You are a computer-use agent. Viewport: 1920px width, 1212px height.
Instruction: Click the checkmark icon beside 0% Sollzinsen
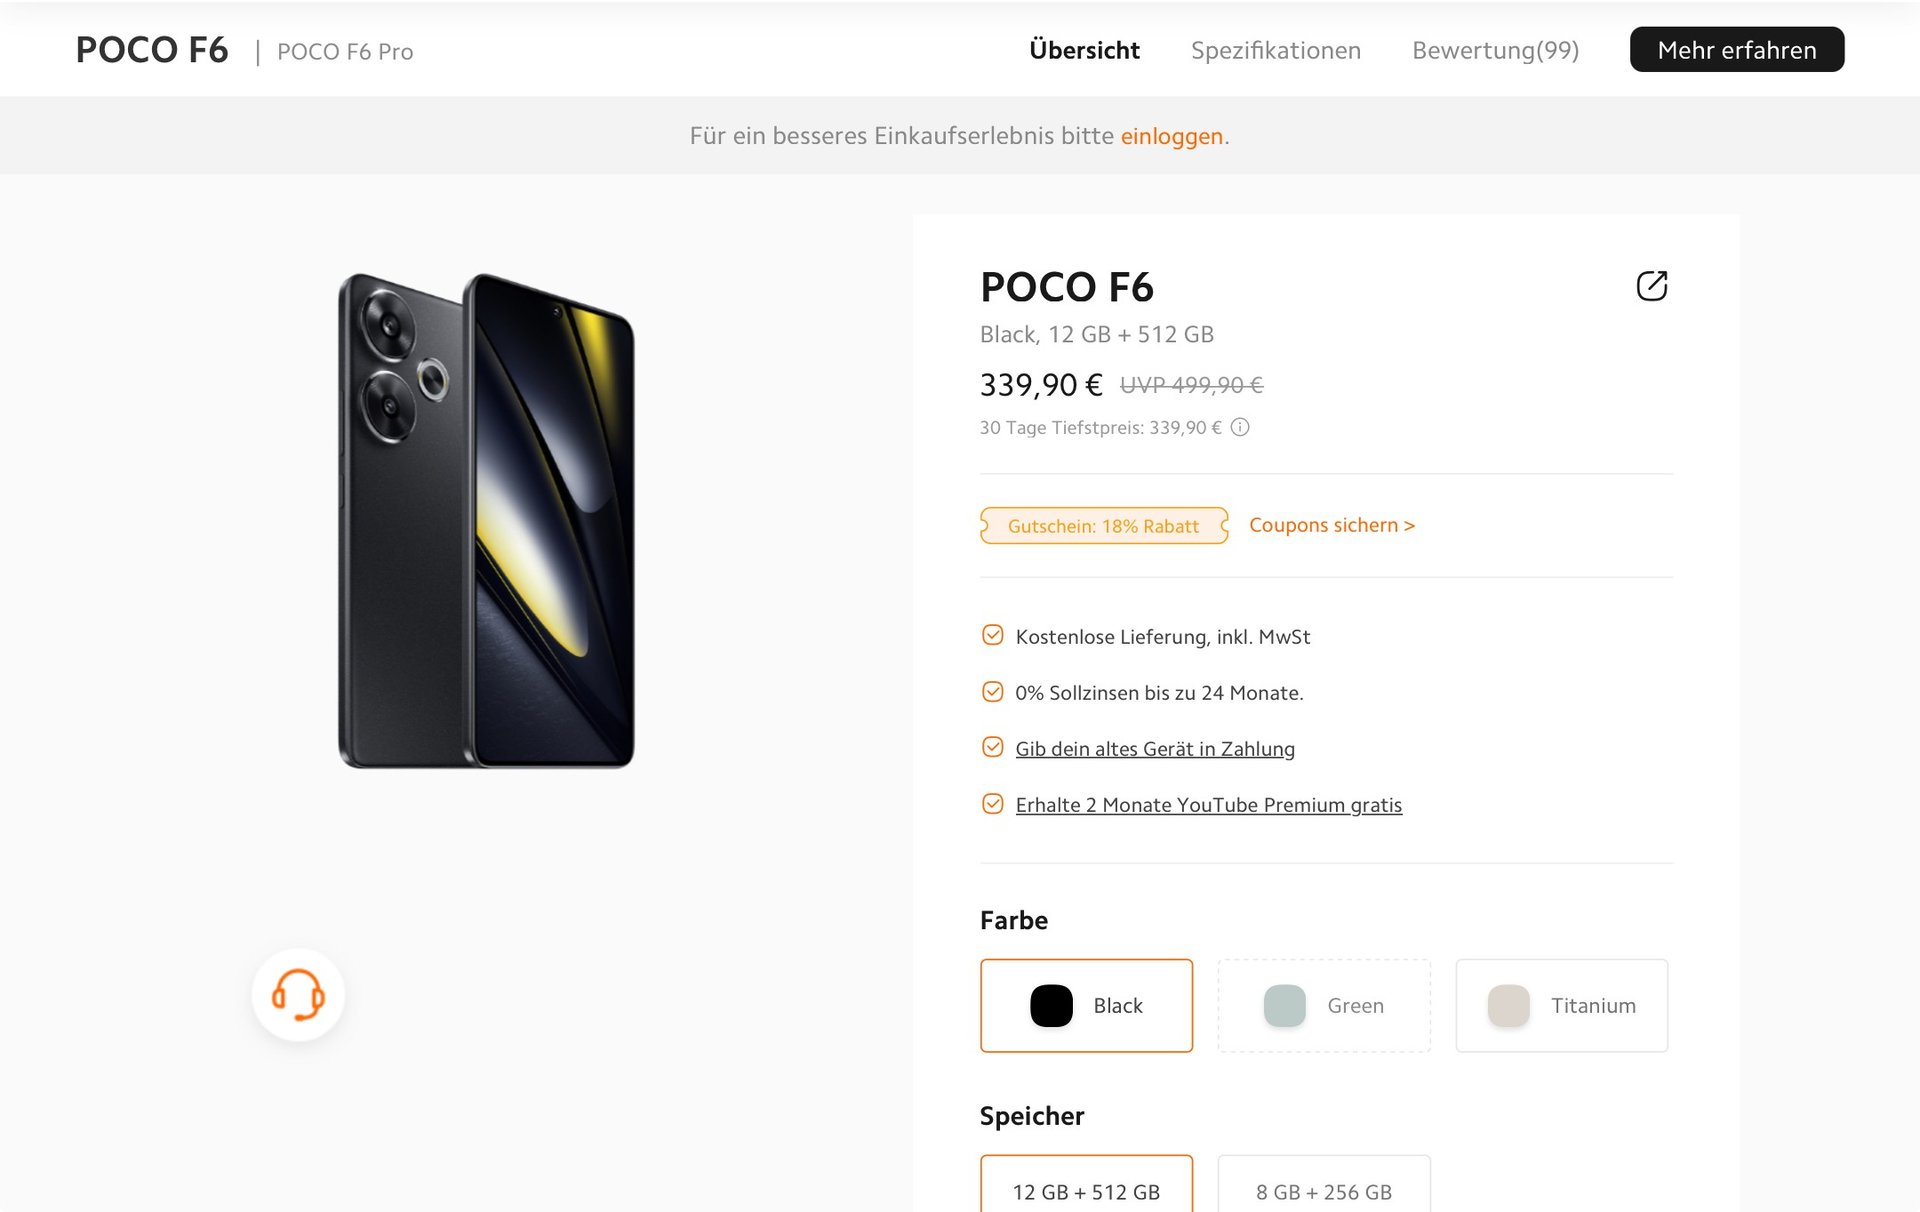[992, 692]
